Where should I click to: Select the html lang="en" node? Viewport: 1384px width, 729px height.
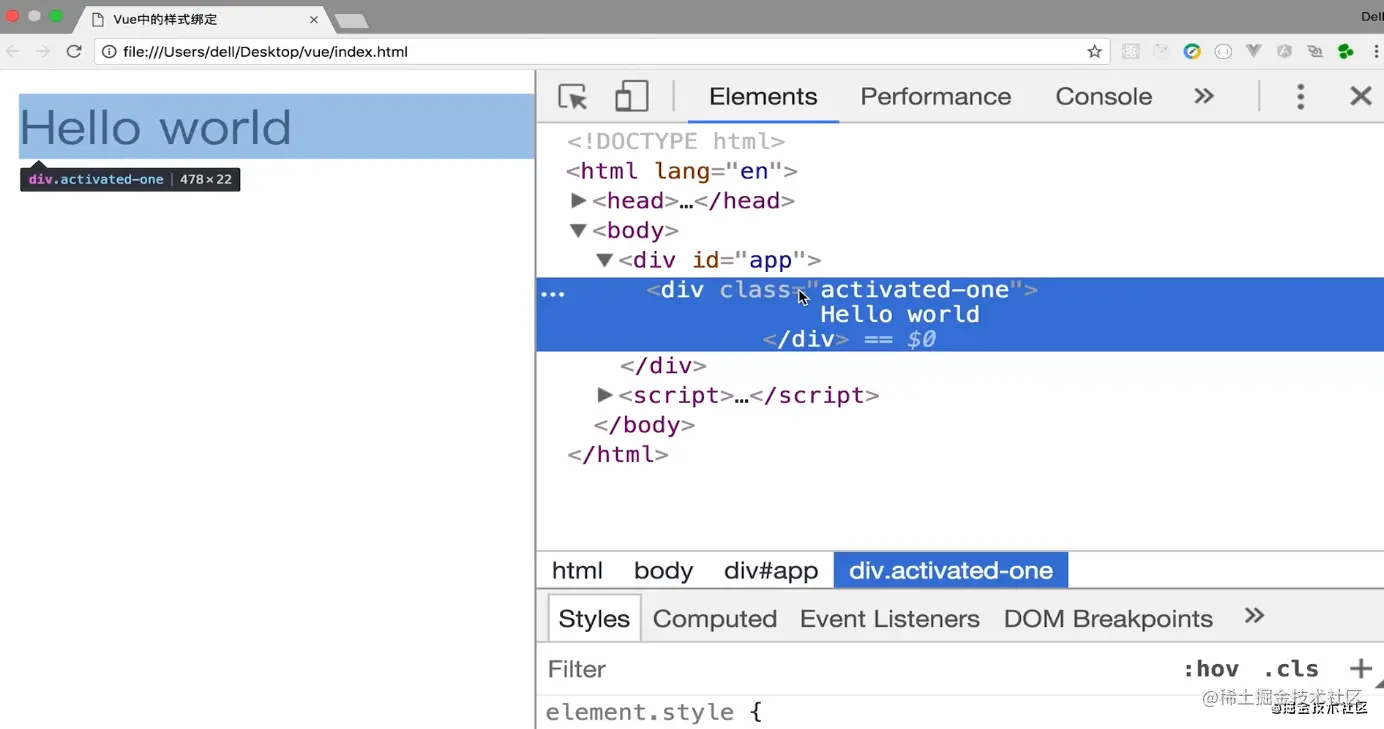click(x=682, y=171)
